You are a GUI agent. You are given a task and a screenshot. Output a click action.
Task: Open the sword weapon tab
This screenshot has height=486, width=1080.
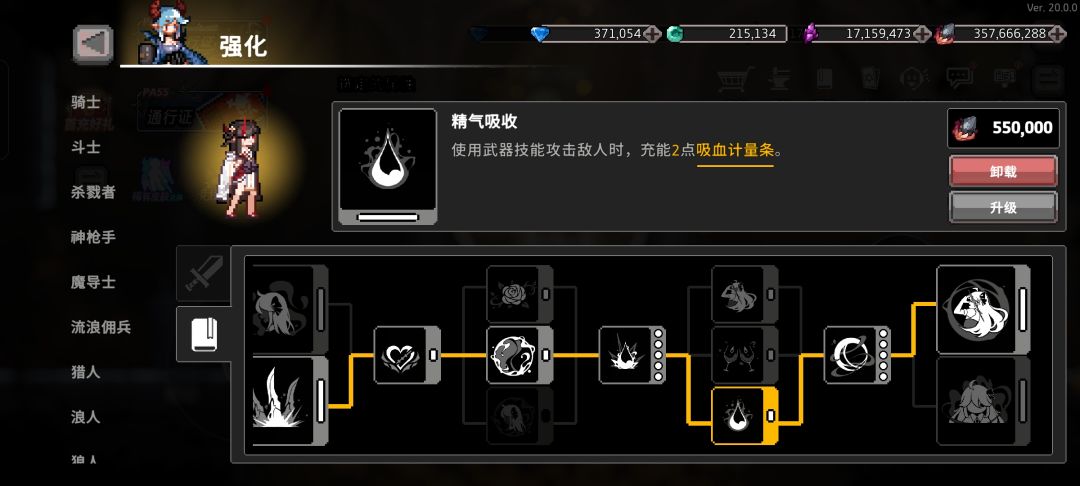[x=204, y=274]
